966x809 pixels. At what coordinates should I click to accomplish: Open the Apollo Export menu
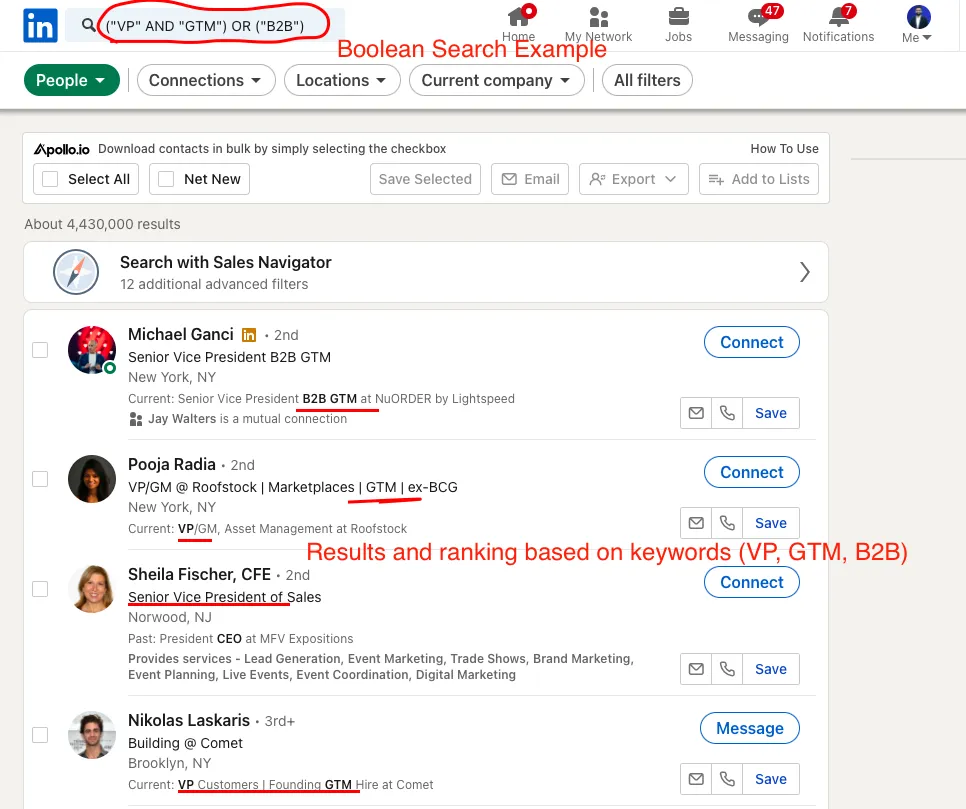pos(634,179)
